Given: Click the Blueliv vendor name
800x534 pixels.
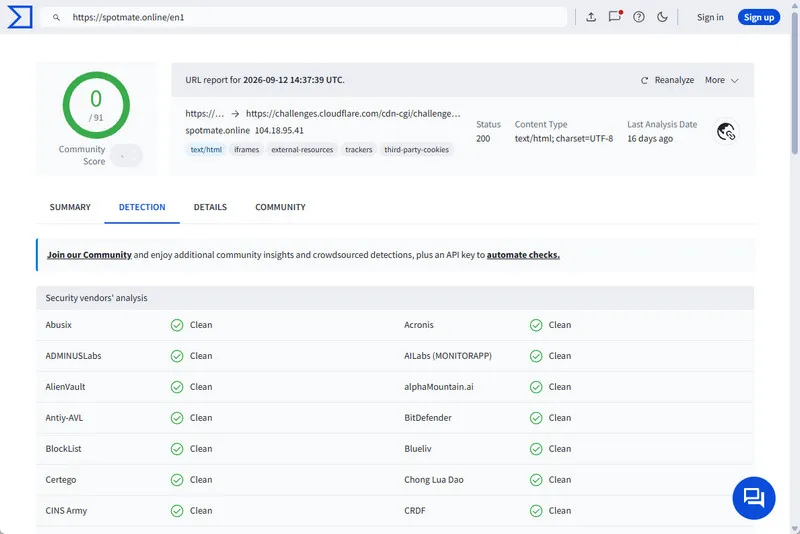Looking at the screenshot, I should point(418,449).
